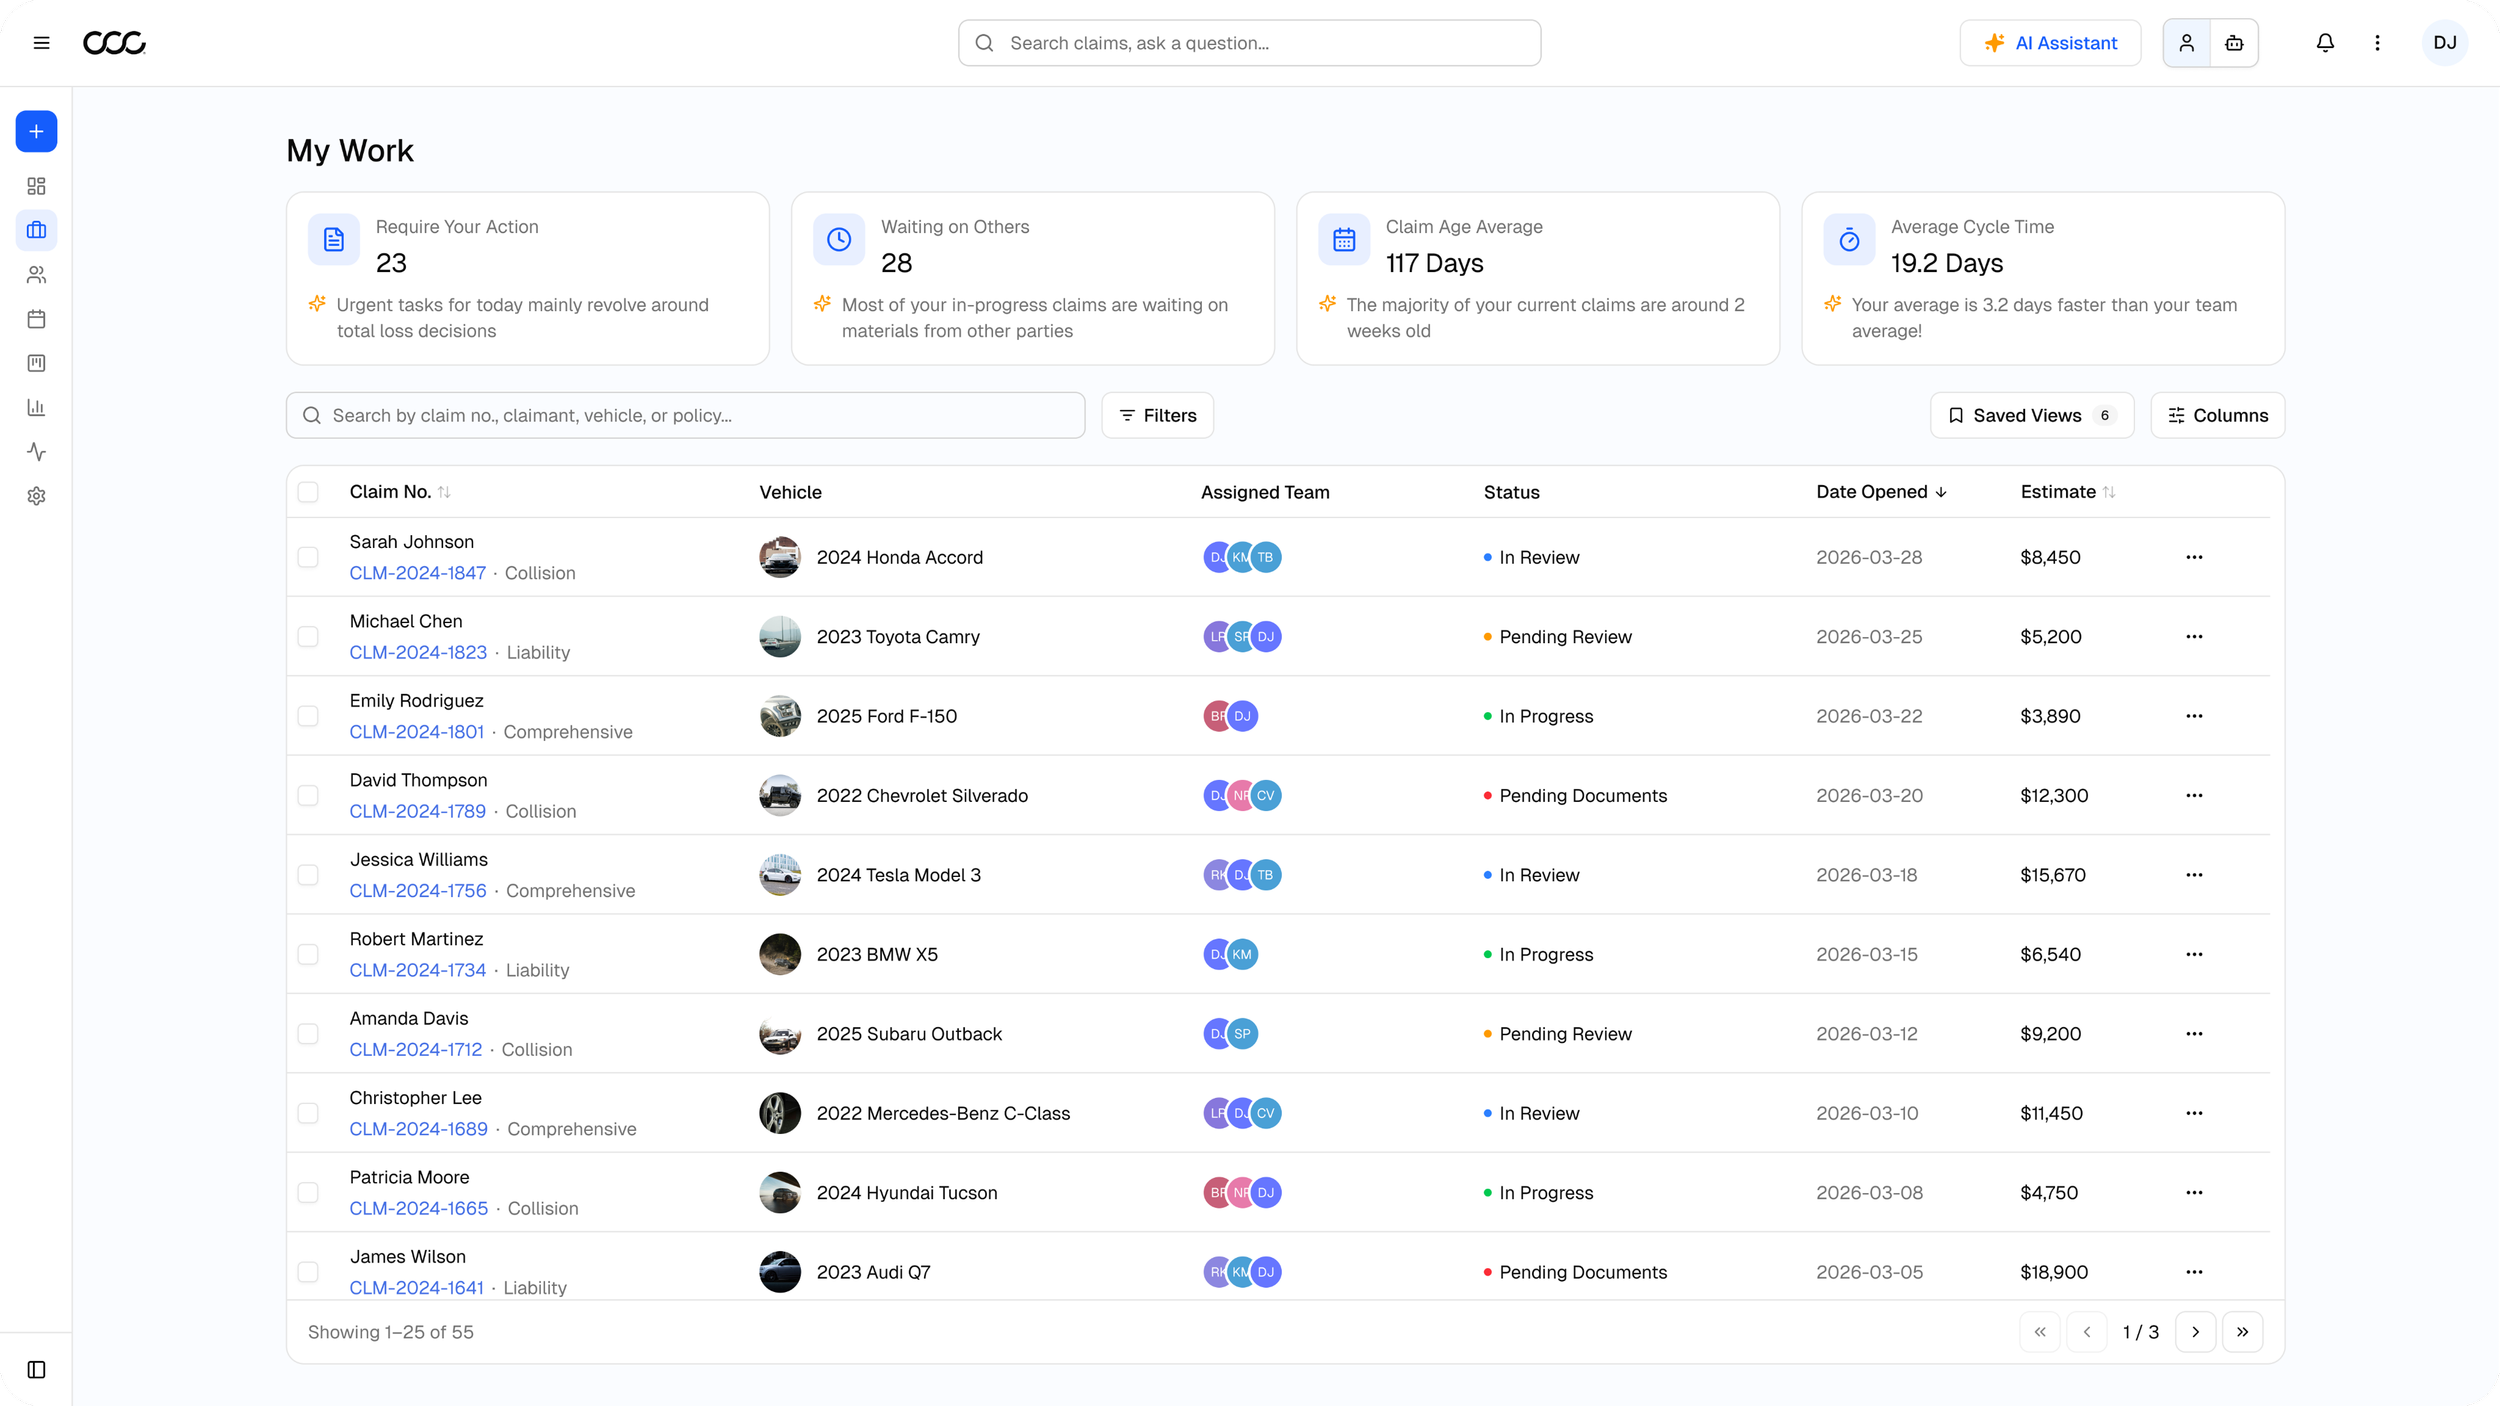Open the activity pulse sidebar icon
Screen dimensions: 2500x1406
coord(36,452)
